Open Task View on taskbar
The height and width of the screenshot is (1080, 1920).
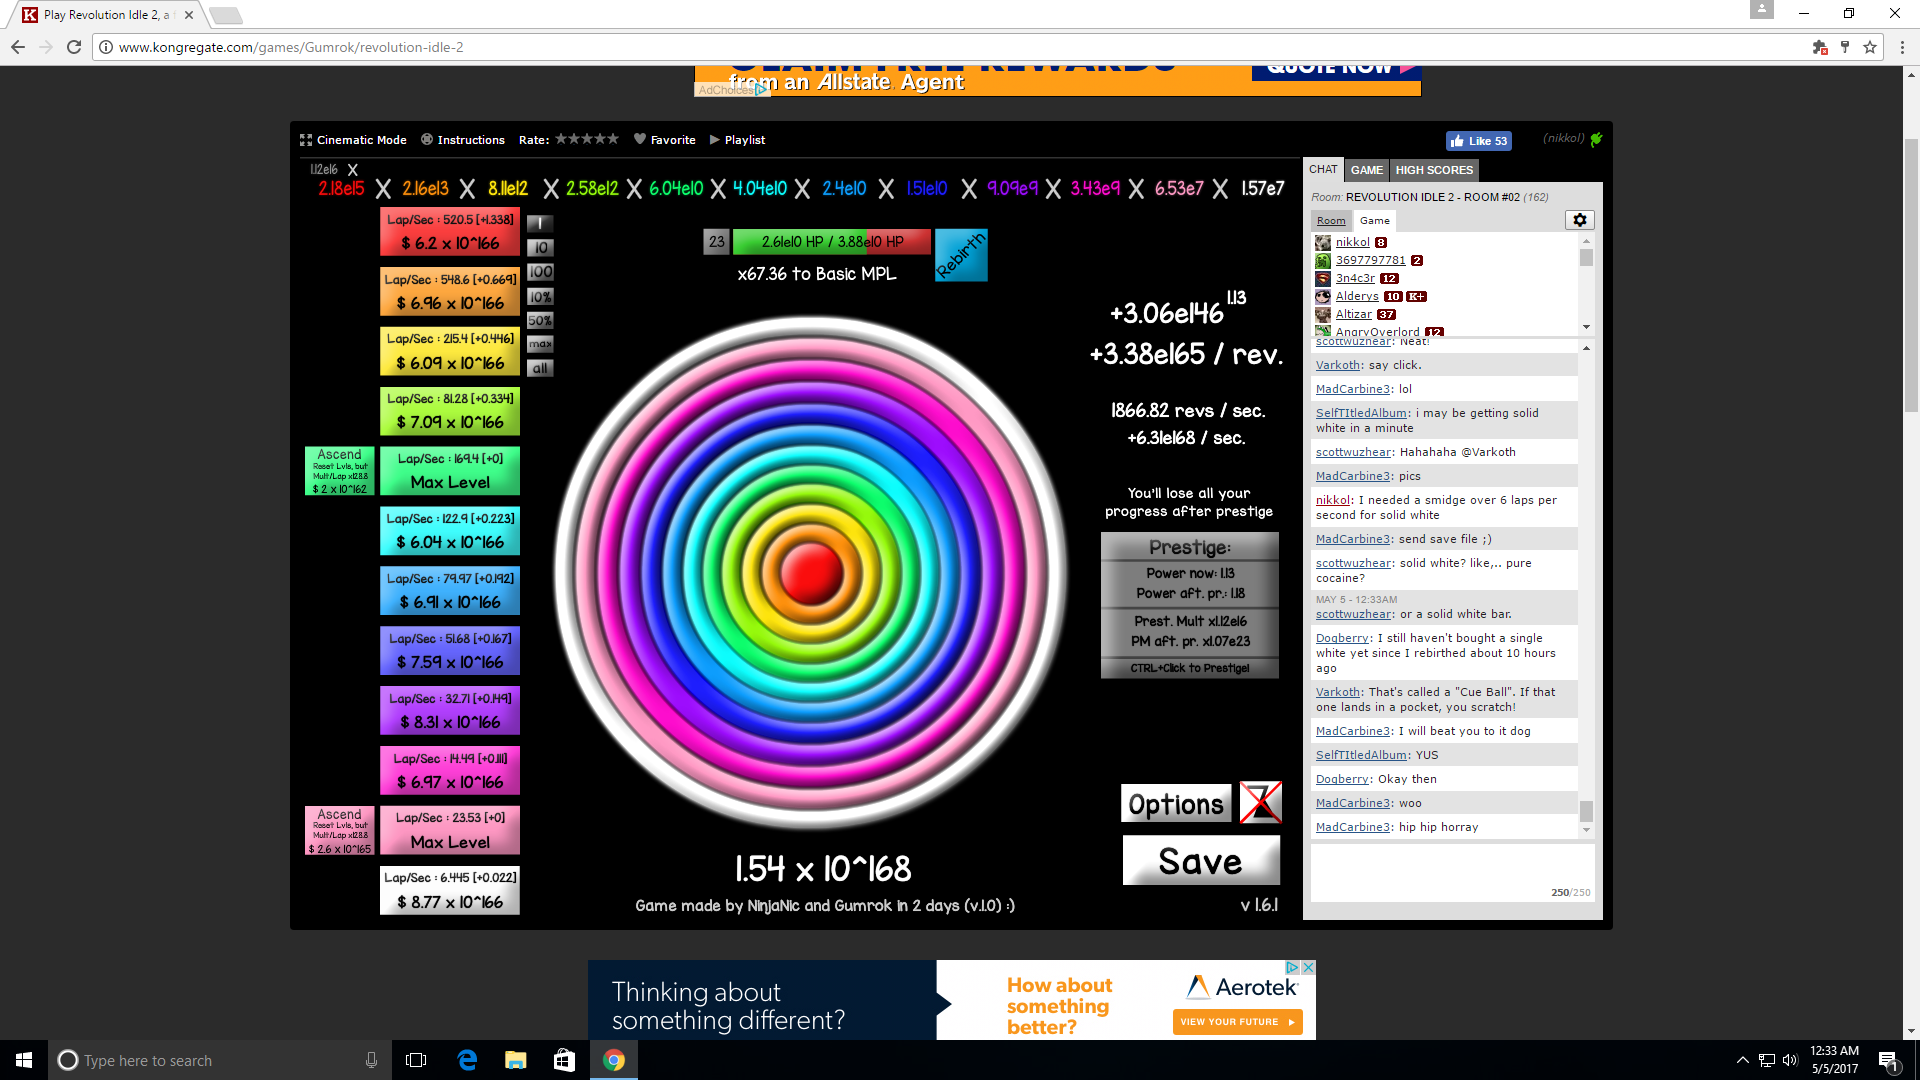coord(416,1060)
